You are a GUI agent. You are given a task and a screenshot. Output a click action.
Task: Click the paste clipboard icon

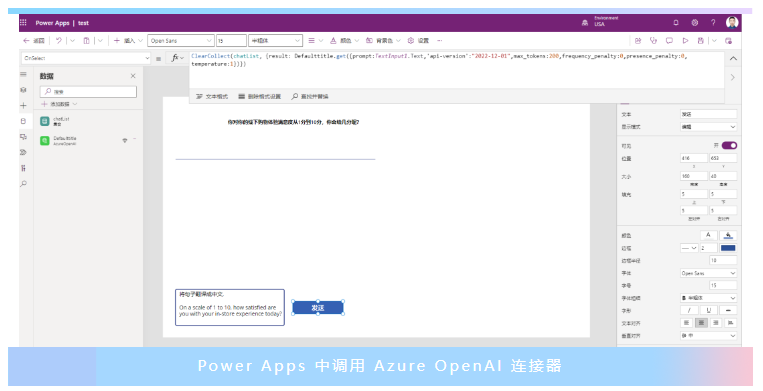point(86,41)
